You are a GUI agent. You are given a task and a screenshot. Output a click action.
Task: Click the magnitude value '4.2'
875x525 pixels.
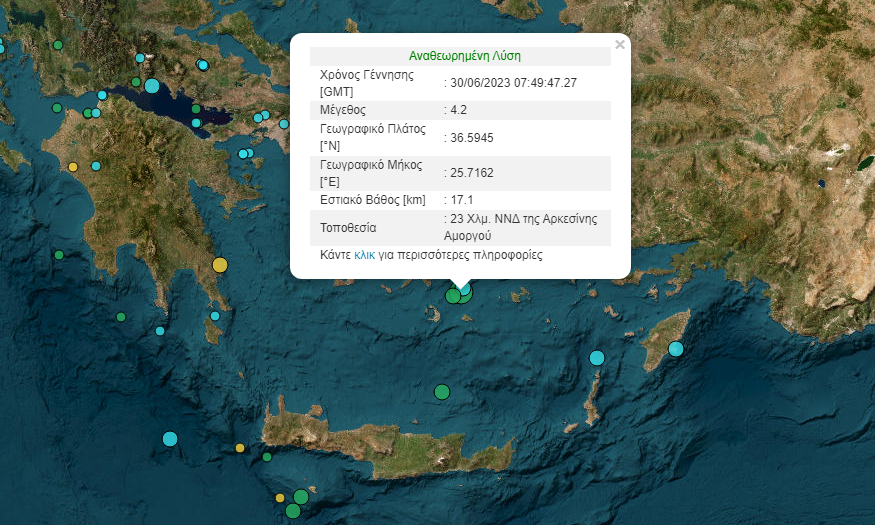pos(458,110)
